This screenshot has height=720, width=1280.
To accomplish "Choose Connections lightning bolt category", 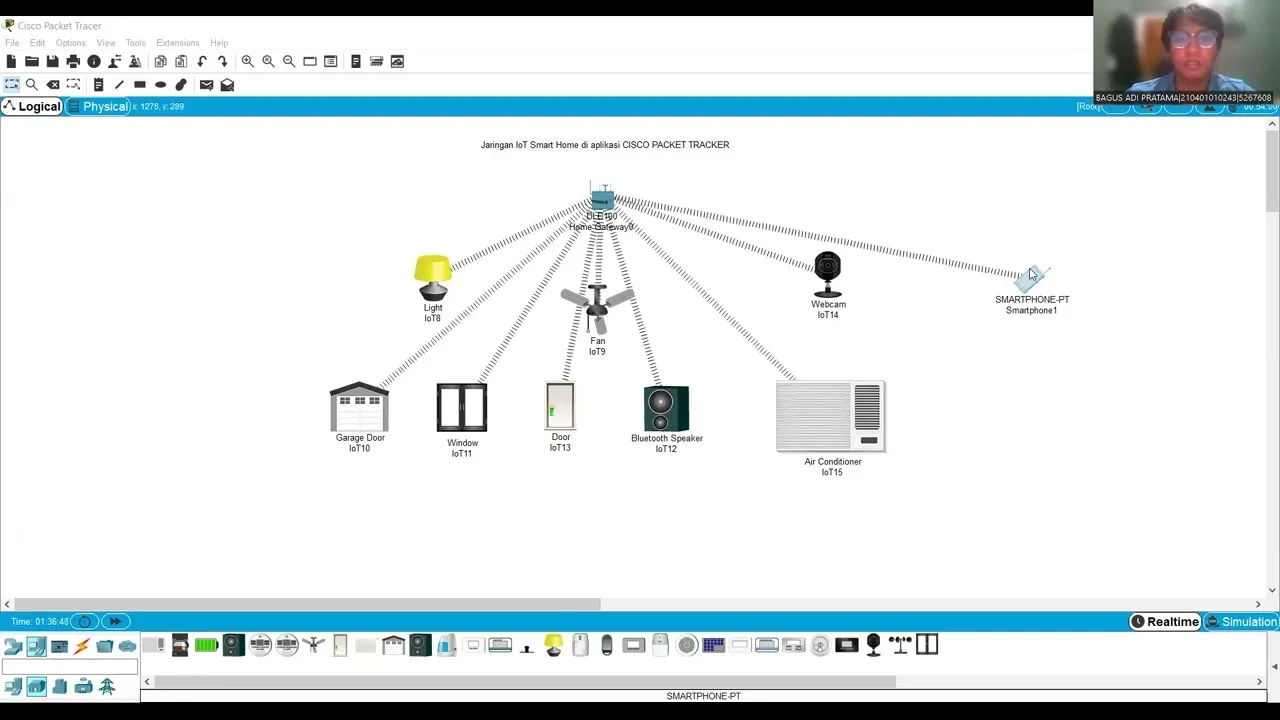I will click(81, 647).
